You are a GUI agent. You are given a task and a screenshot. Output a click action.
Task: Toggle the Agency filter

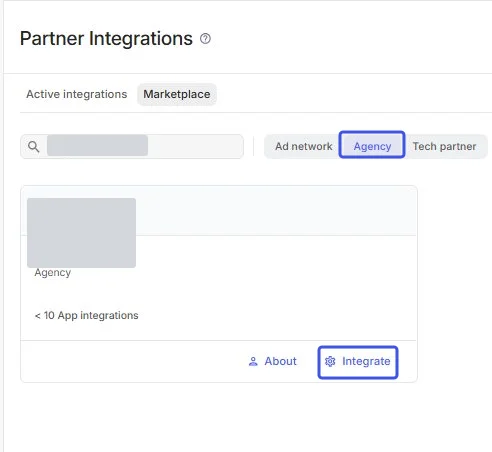tap(372, 145)
